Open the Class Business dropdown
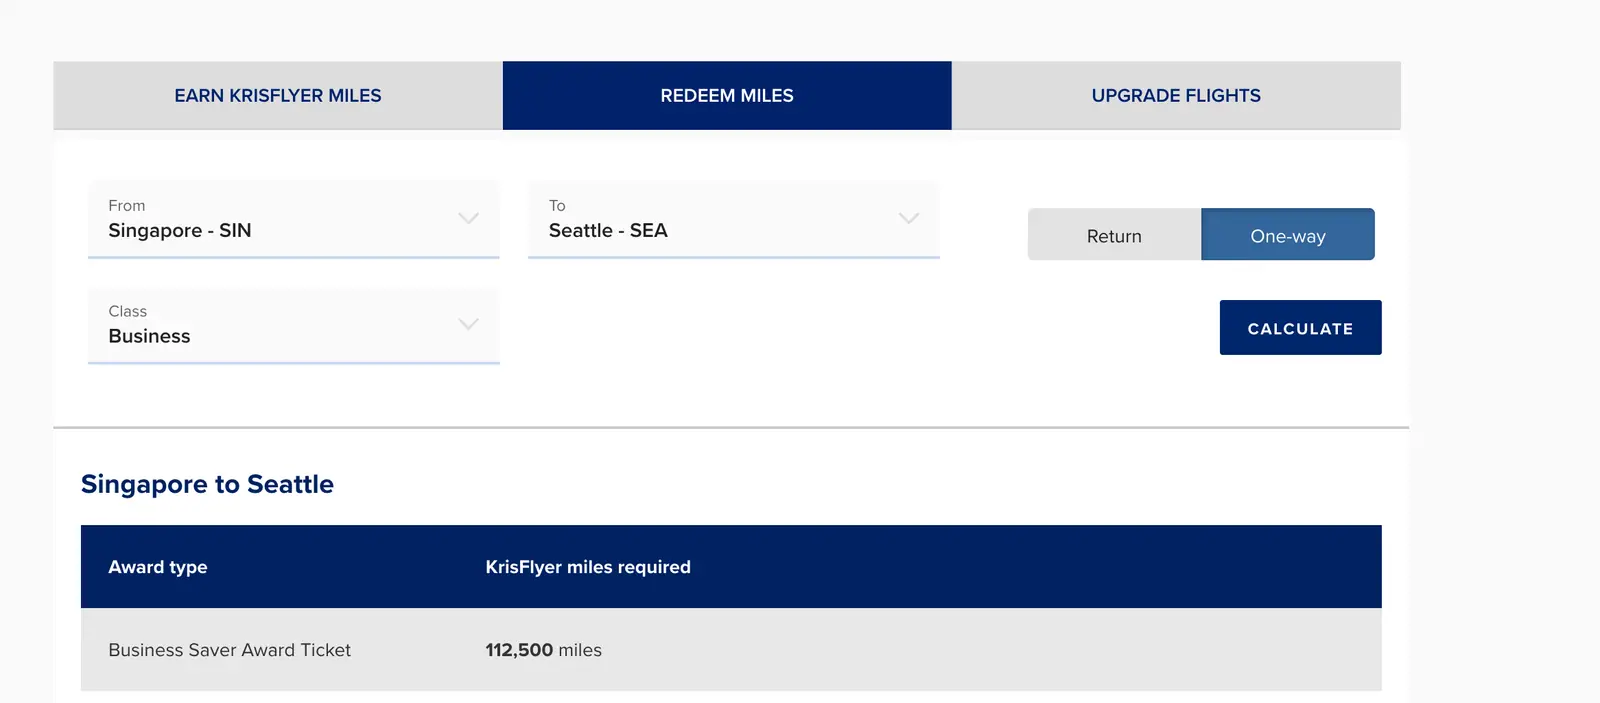The height and width of the screenshot is (703, 1600). pyautogui.click(x=294, y=325)
